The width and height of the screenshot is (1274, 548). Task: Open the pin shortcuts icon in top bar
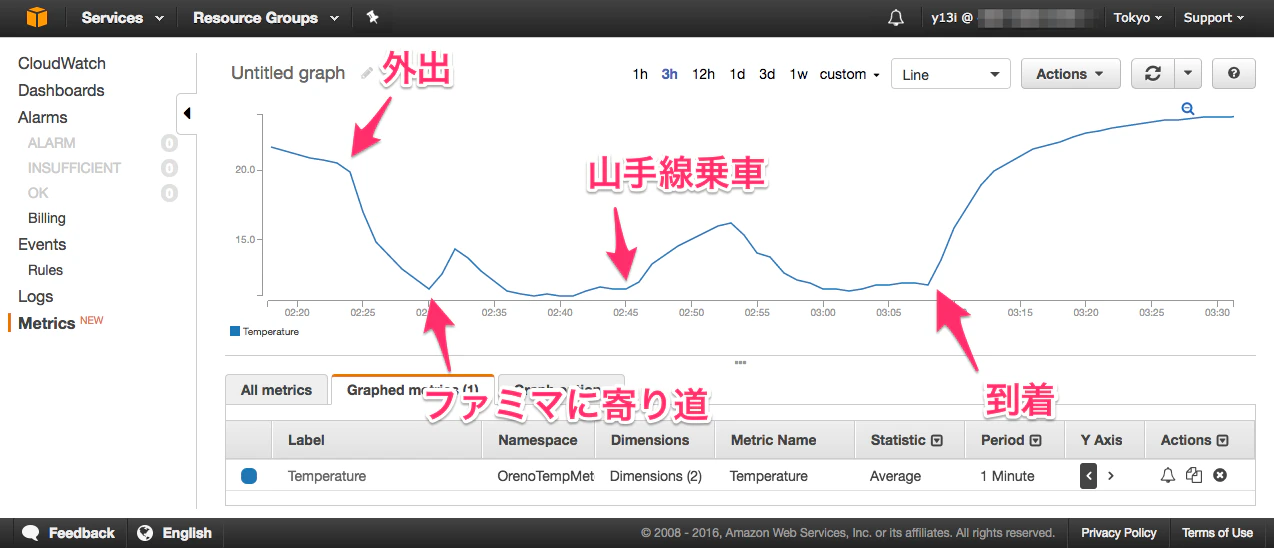pos(372,17)
